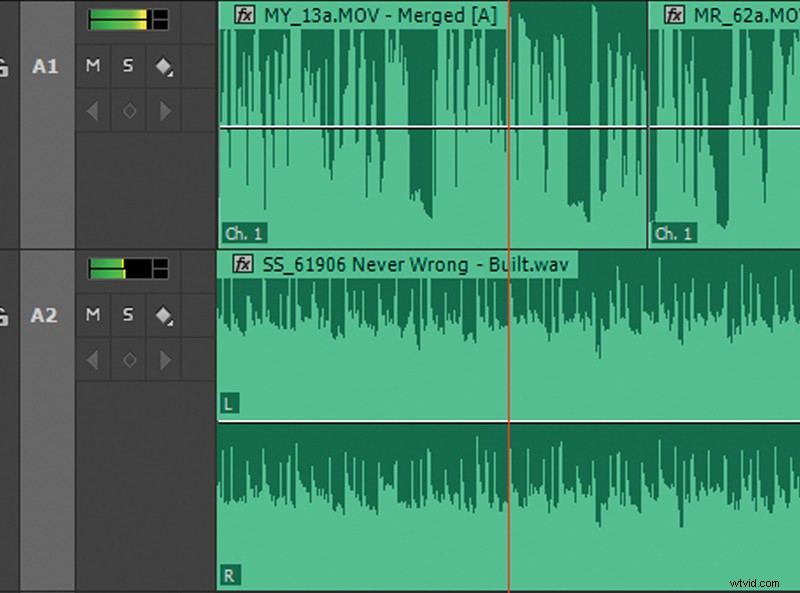Image resolution: width=800 pixels, height=593 pixels.
Task: Mute track A2
Action: [91, 315]
